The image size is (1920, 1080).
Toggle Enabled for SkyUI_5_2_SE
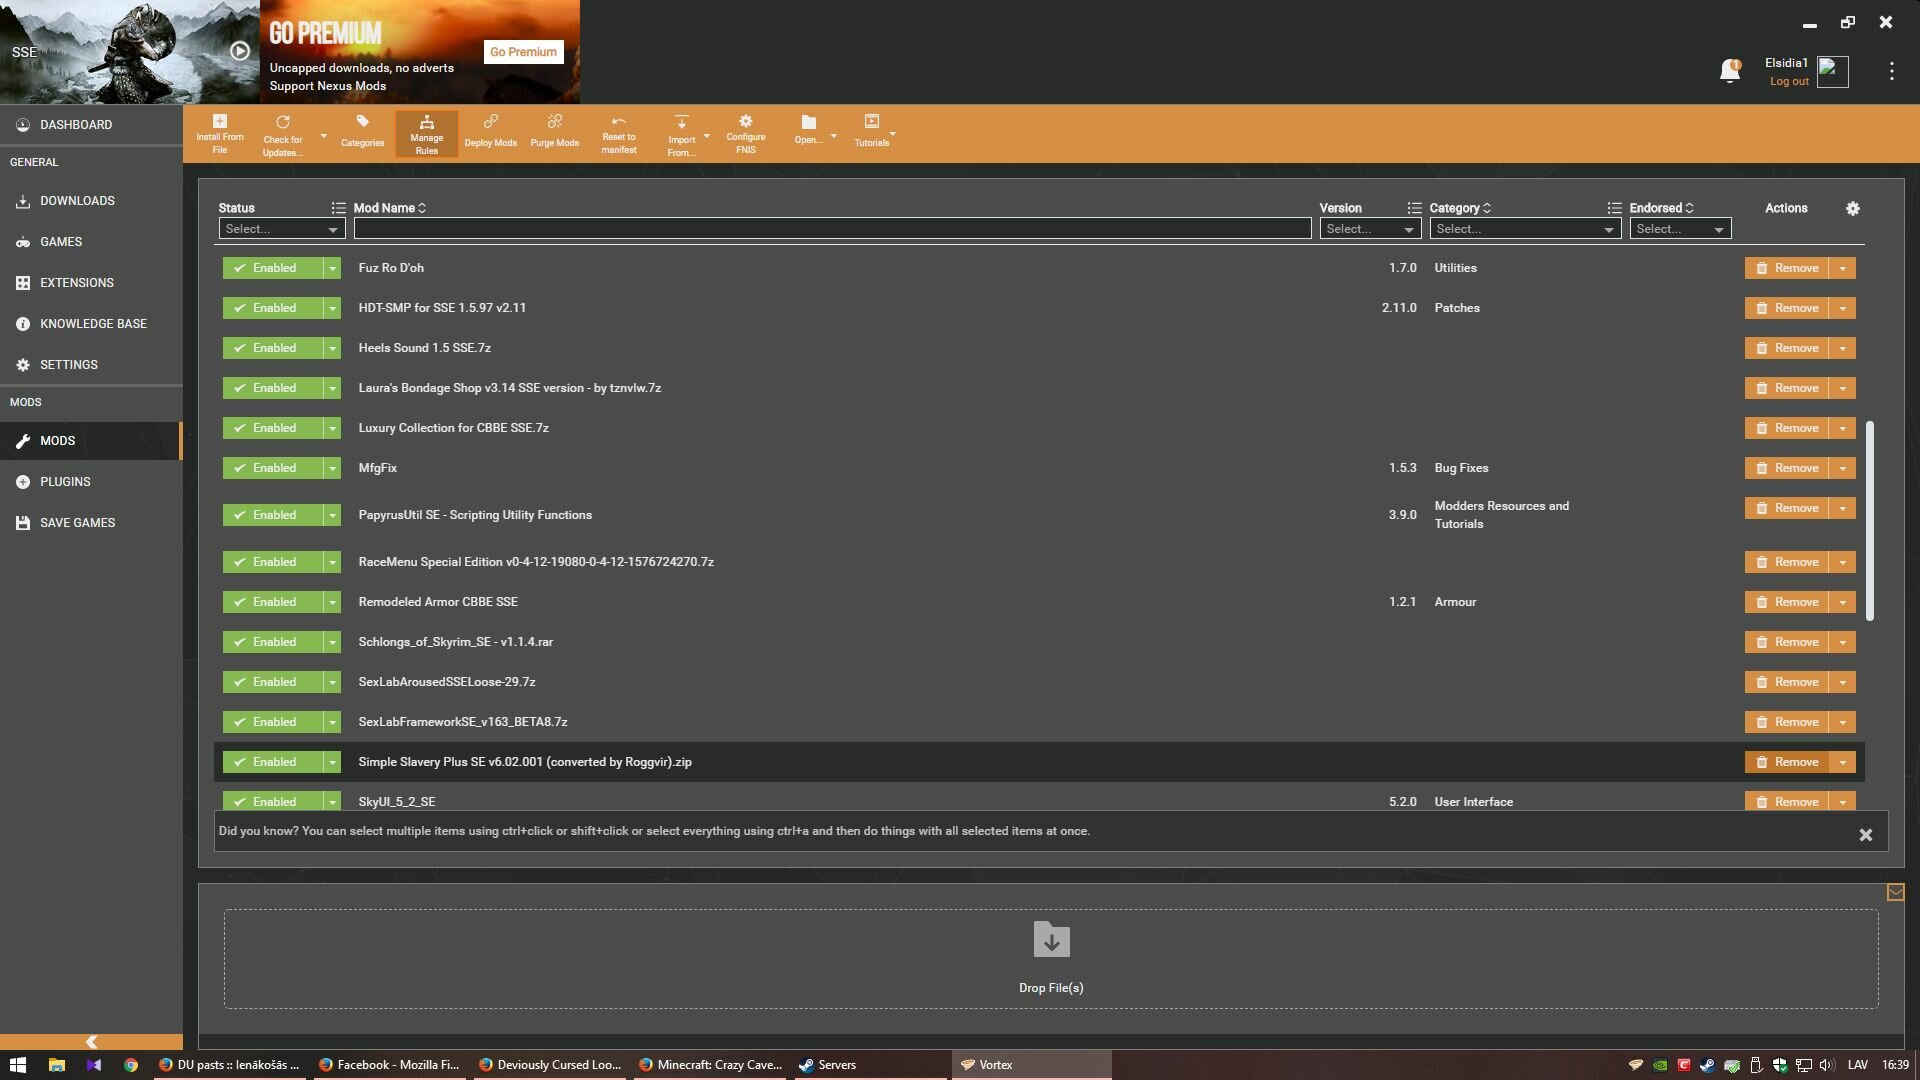[x=272, y=801]
